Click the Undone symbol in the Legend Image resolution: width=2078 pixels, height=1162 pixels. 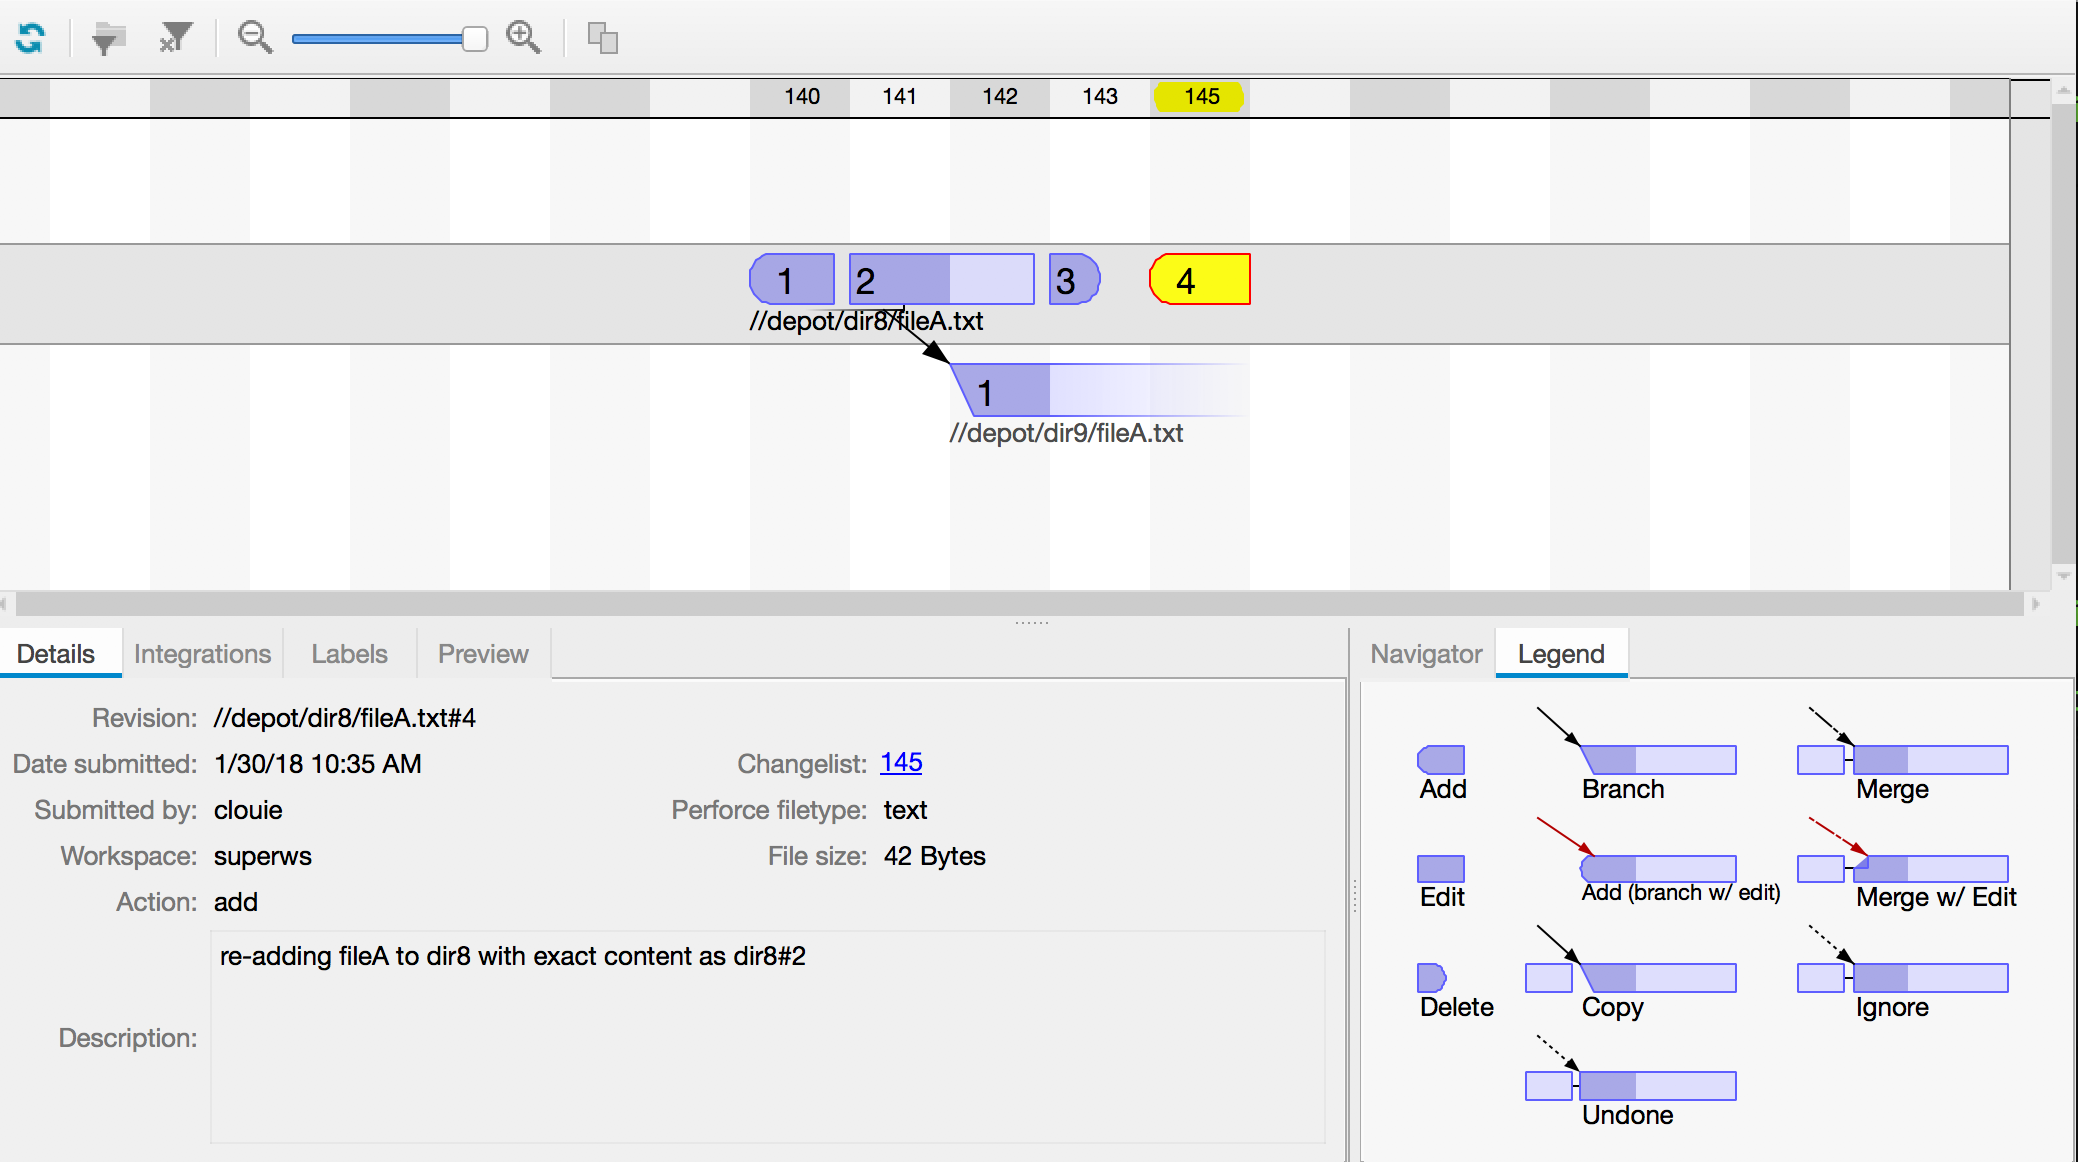tap(1630, 1085)
